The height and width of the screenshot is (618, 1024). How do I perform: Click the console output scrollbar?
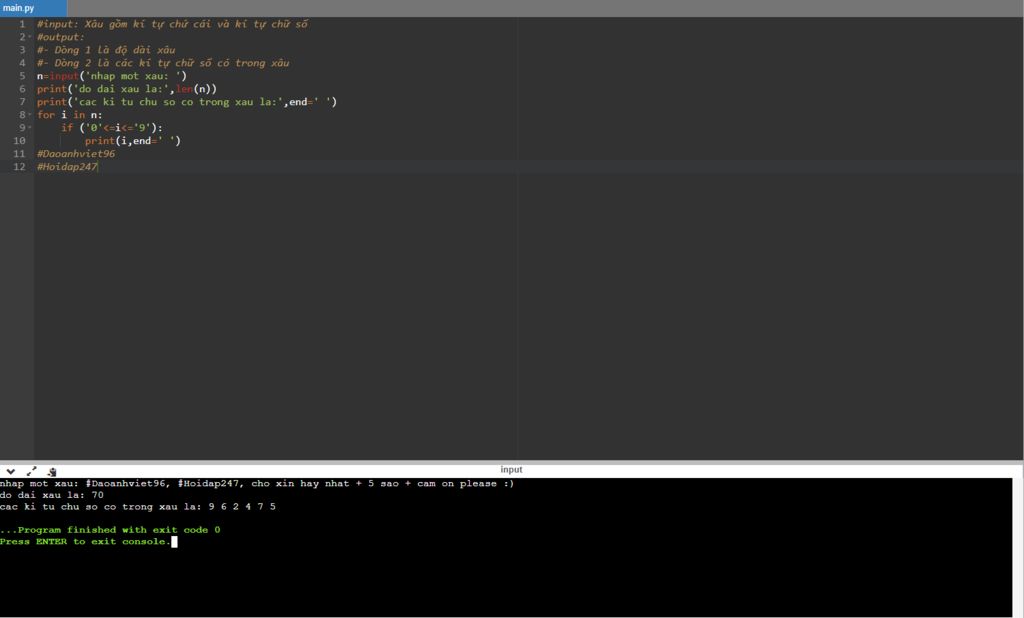pyautogui.click(x=1017, y=547)
